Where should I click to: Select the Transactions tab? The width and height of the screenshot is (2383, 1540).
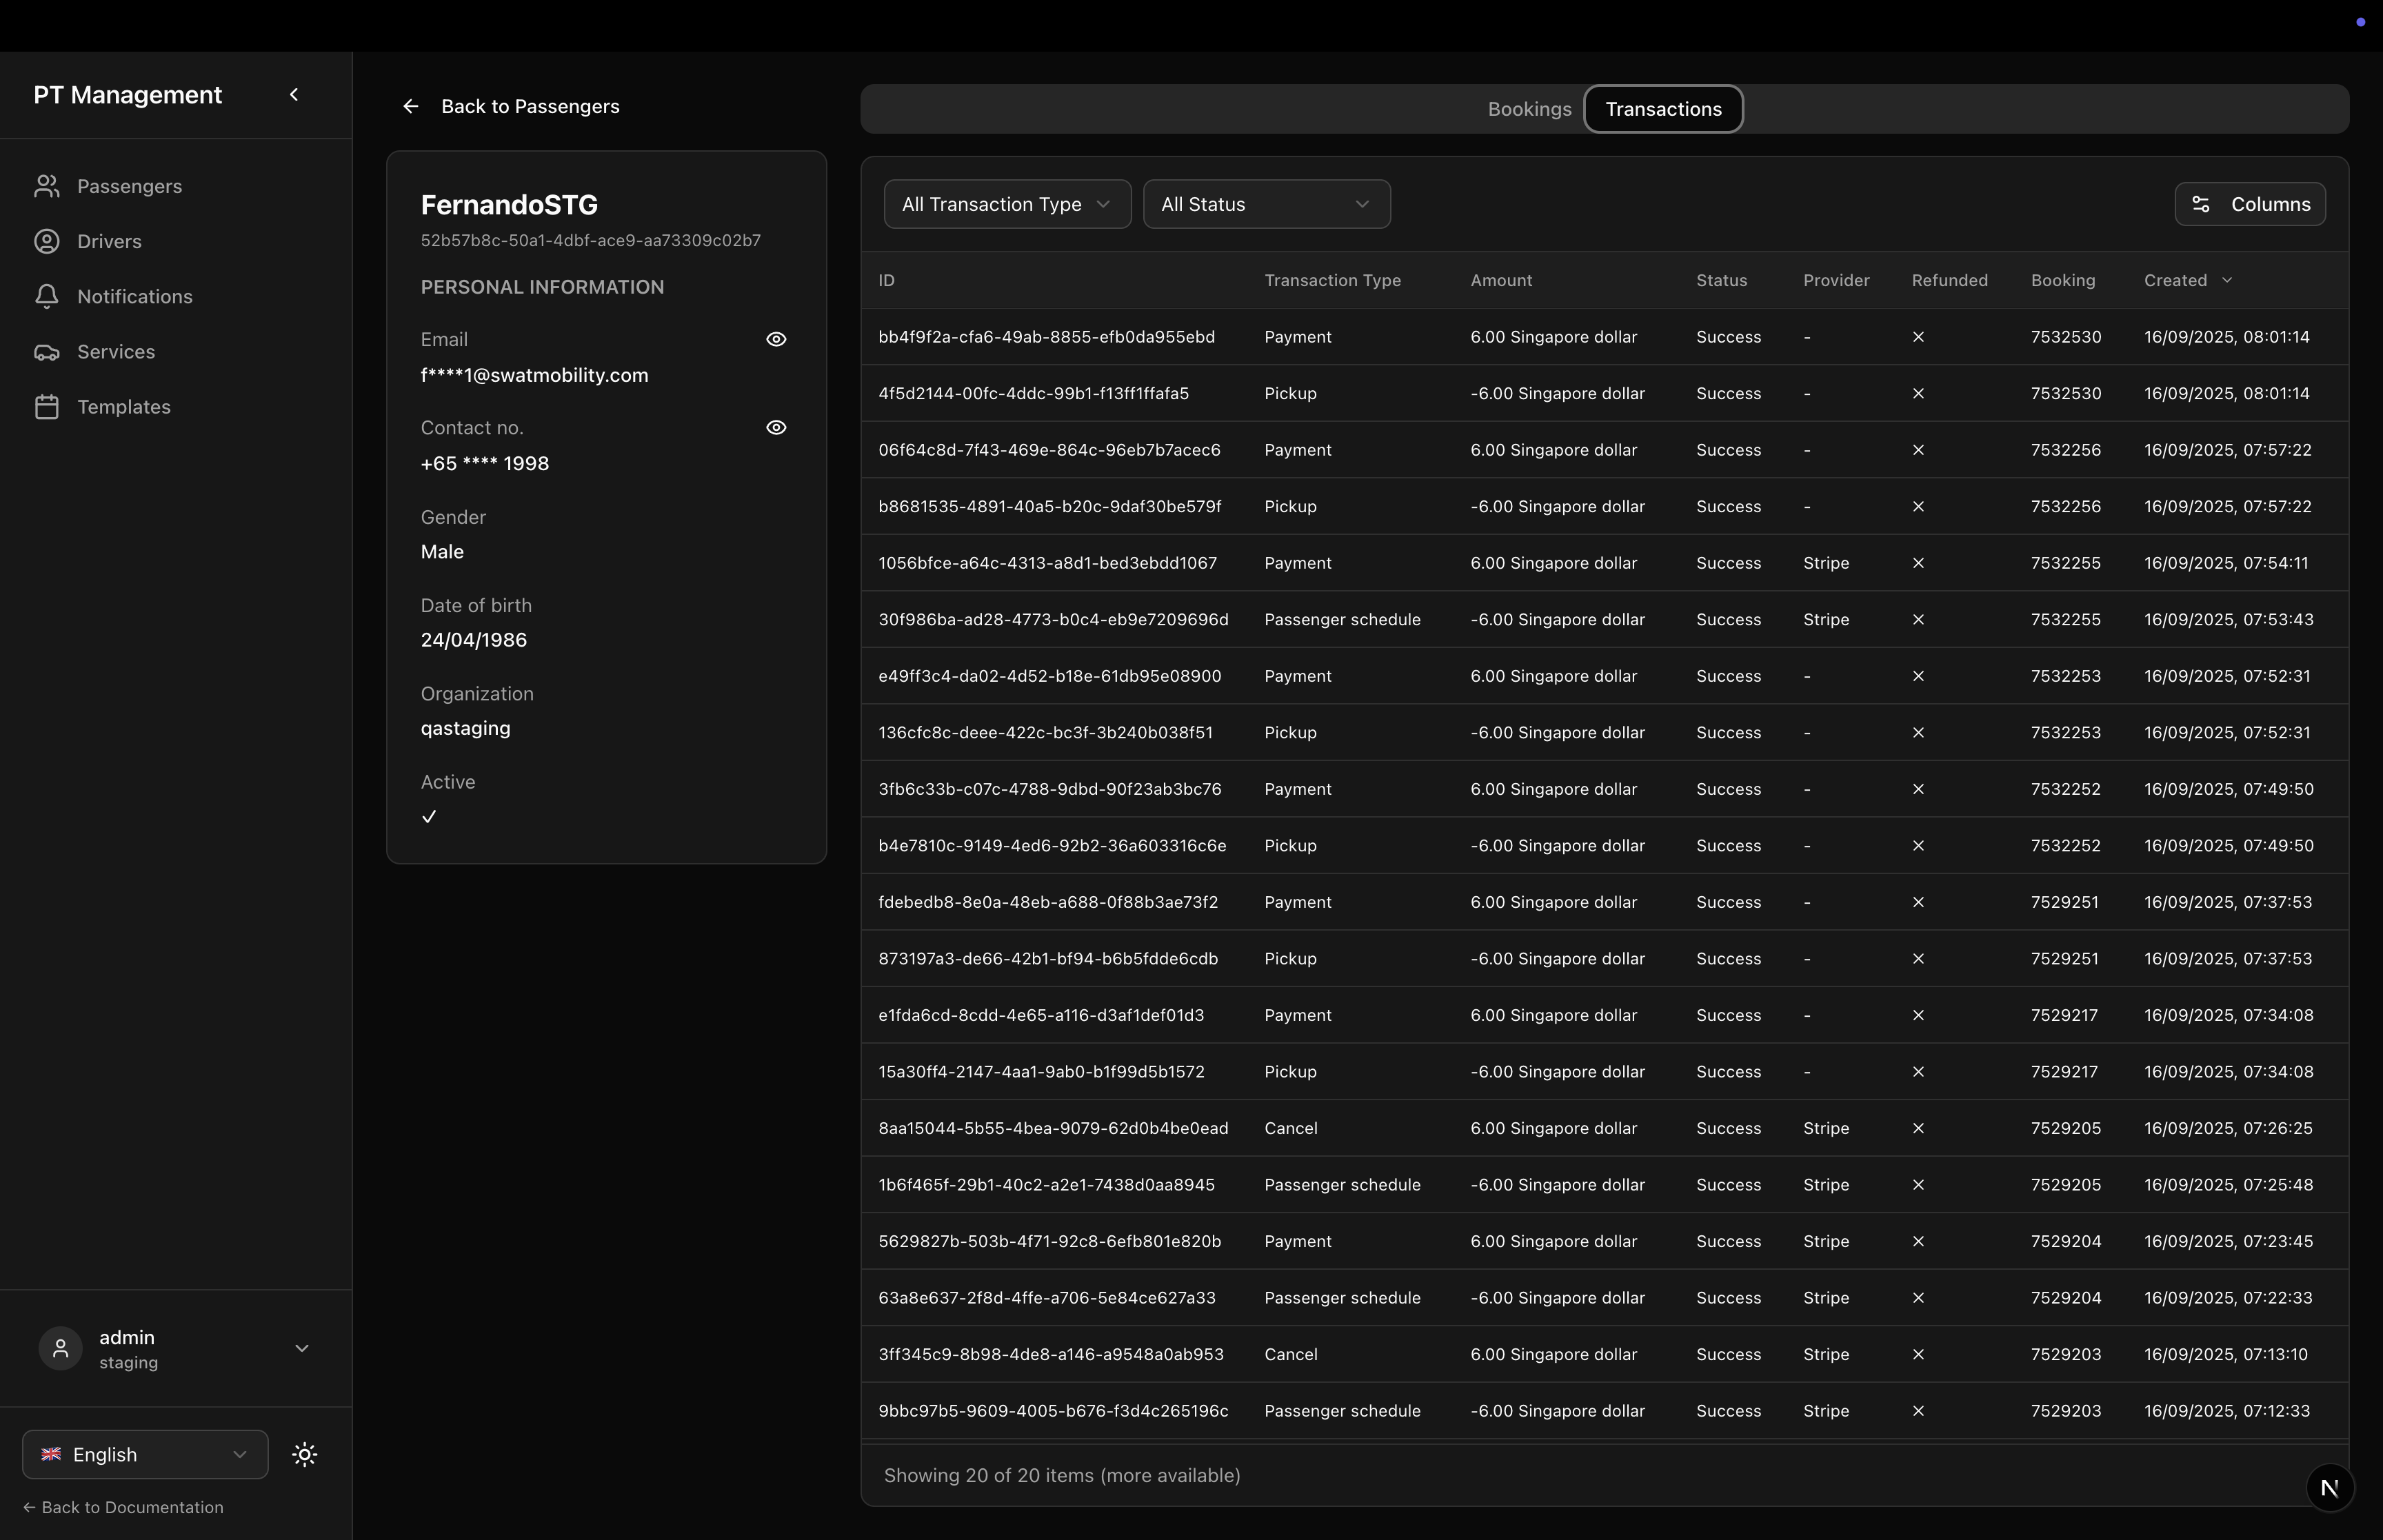coord(1662,110)
